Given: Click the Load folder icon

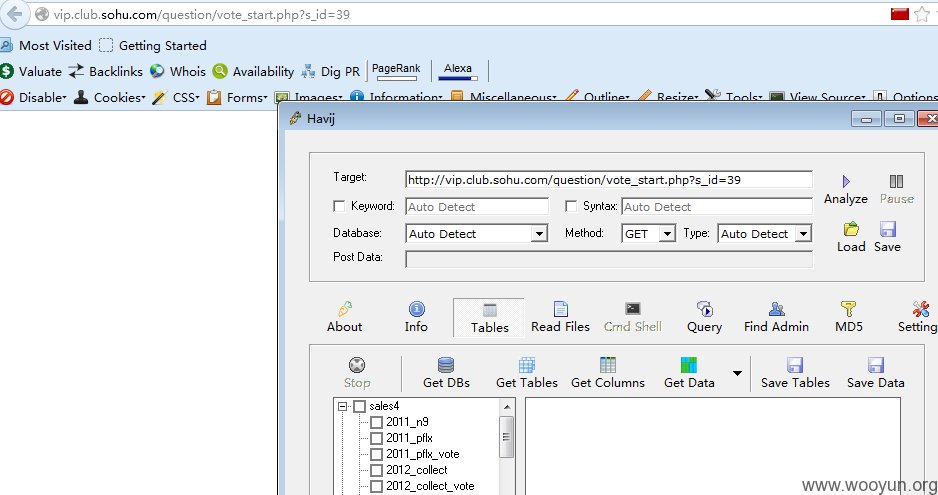Looking at the screenshot, I should pyautogui.click(x=851, y=229).
